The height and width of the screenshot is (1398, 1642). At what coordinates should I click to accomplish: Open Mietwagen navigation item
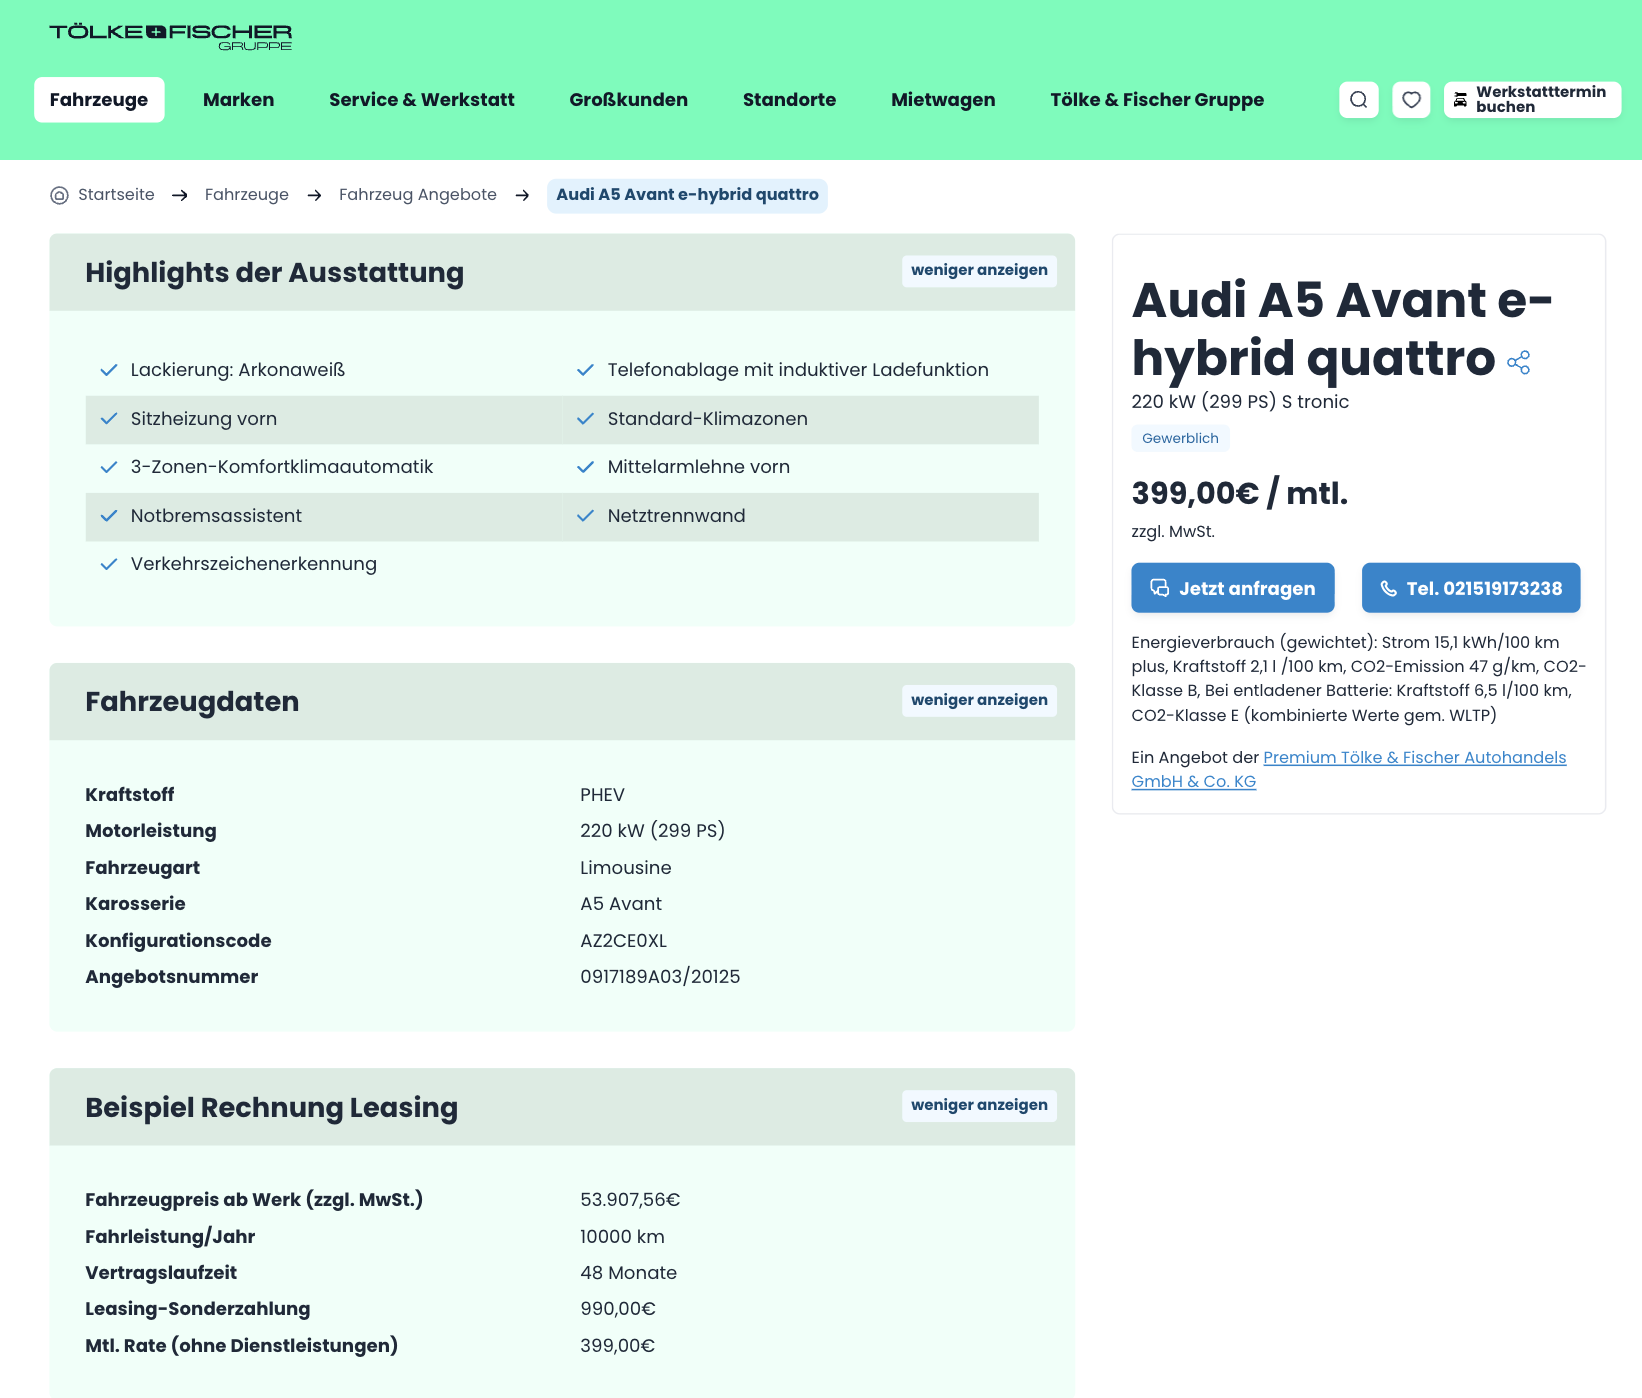pyautogui.click(x=942, y=100)
